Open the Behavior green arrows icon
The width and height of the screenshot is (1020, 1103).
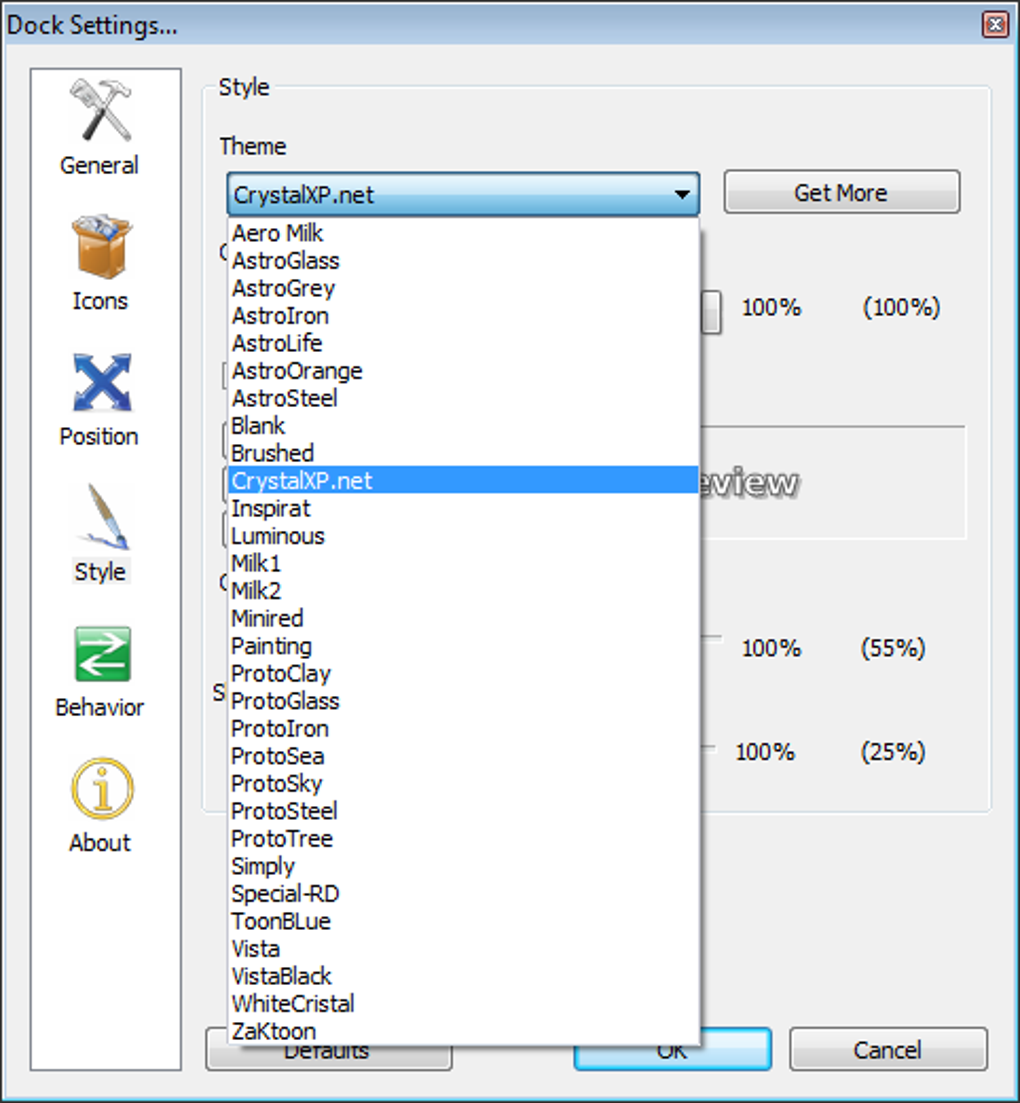pos(101,654)
